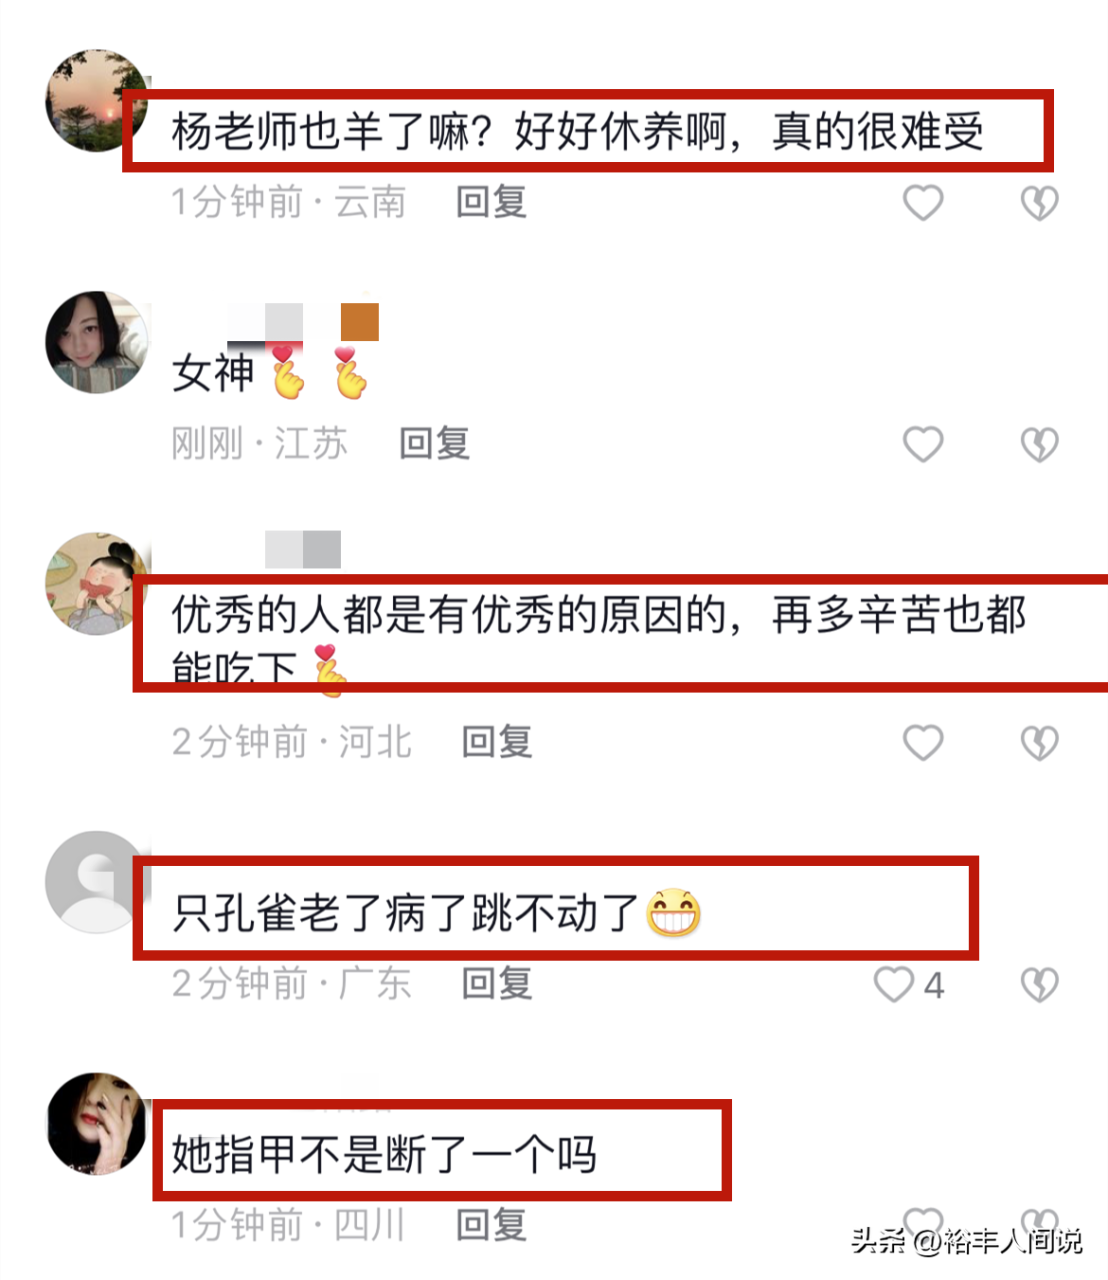Screen dimensions: 1108x1280
Task: Dislike the 女神 comment from Jiangsu
Action: coord(1040,444)
